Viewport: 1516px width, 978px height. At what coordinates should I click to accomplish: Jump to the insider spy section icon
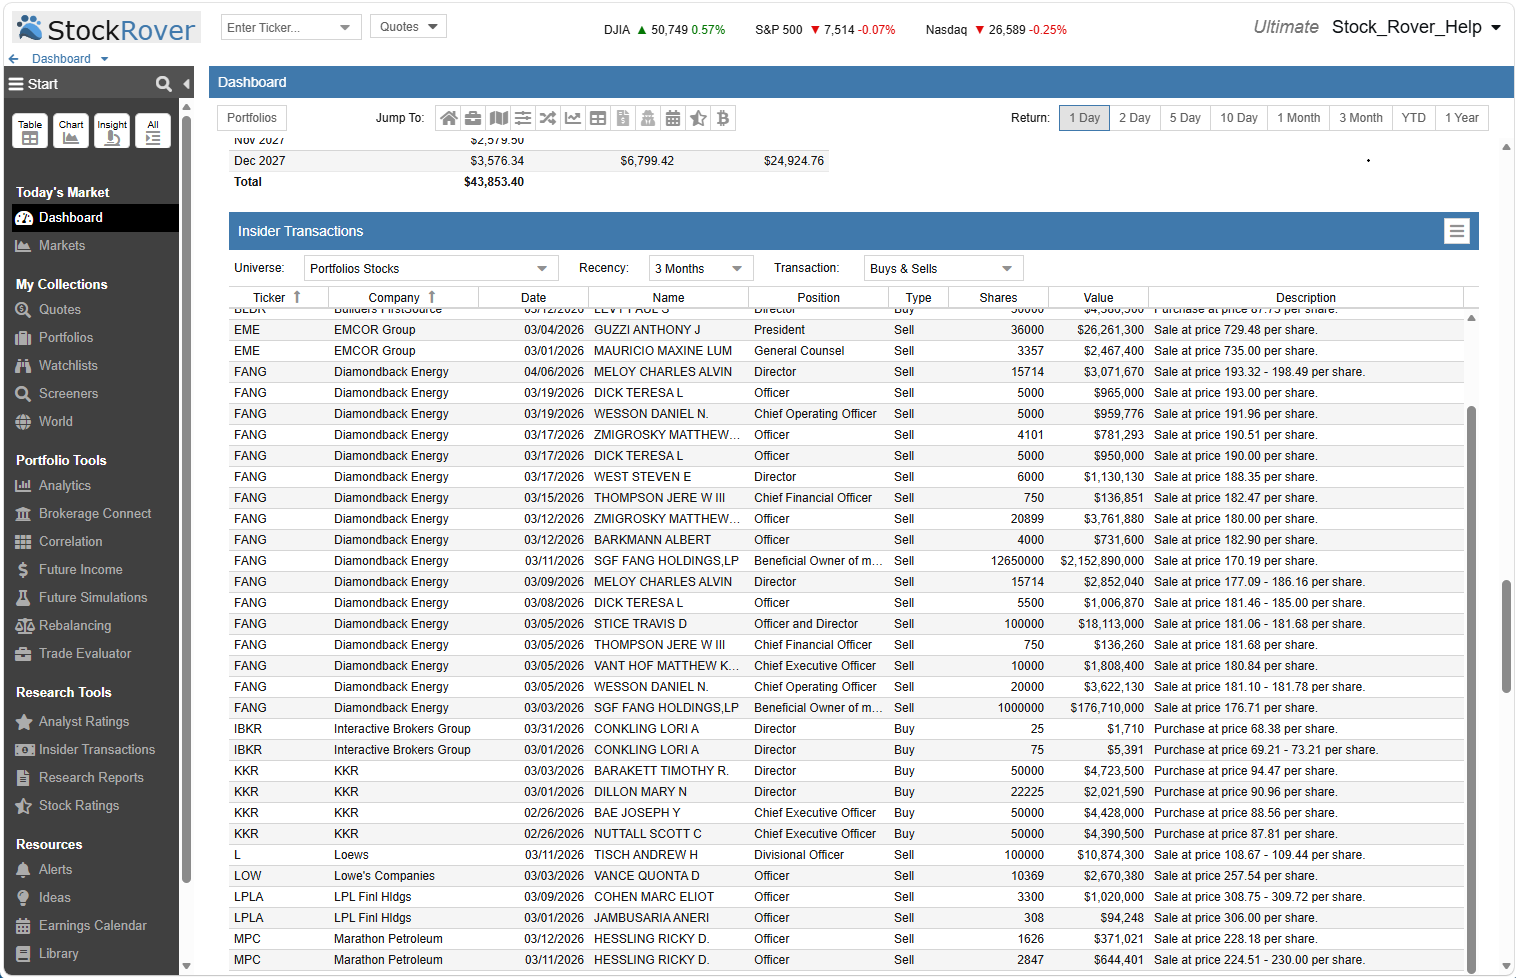(648, 118)
